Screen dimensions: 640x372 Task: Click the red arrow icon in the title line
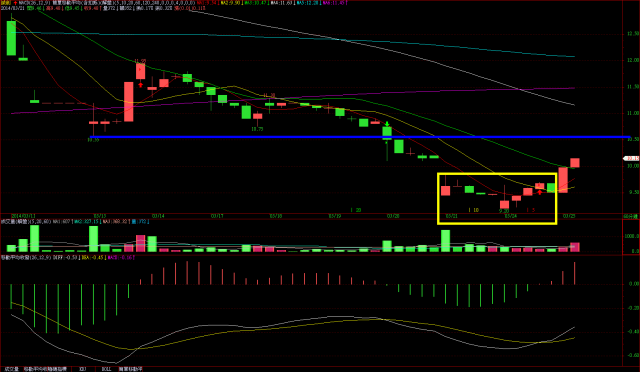[16, 3]
